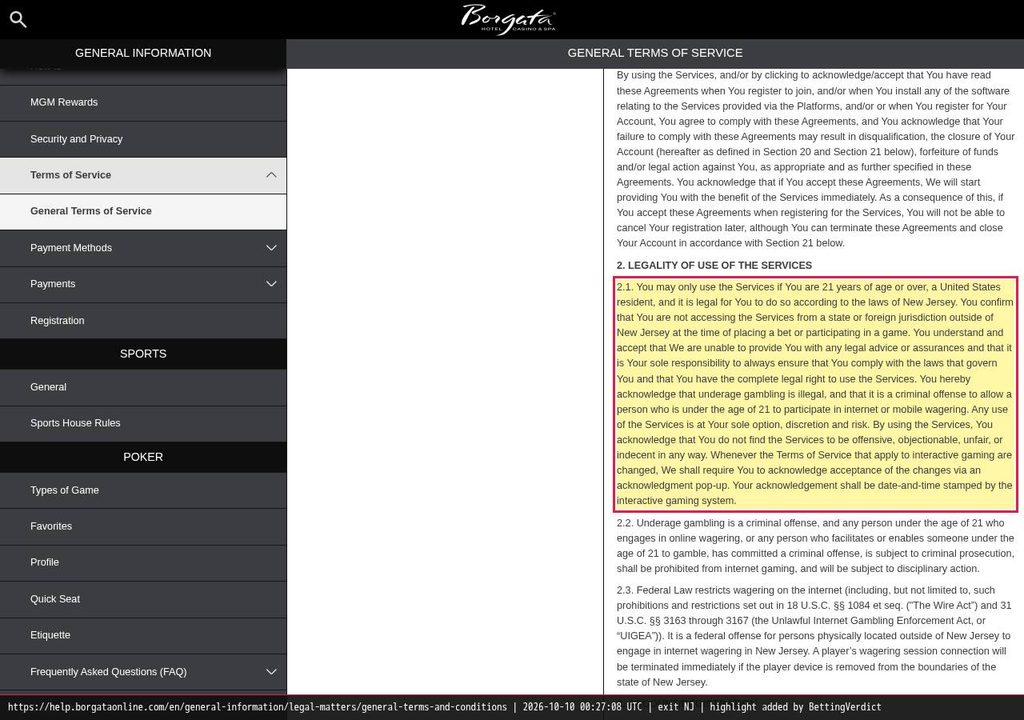Viewport: 1024px width, 720px height.
Task: Open Security and Privacy
Action: (143, 139)
